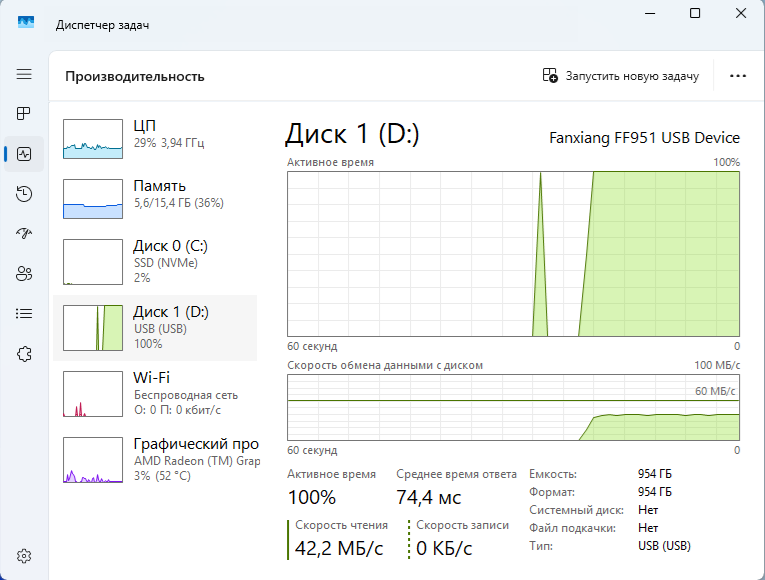
Task: Select Disk 0 (C:) item
Action: pos(155,260)
